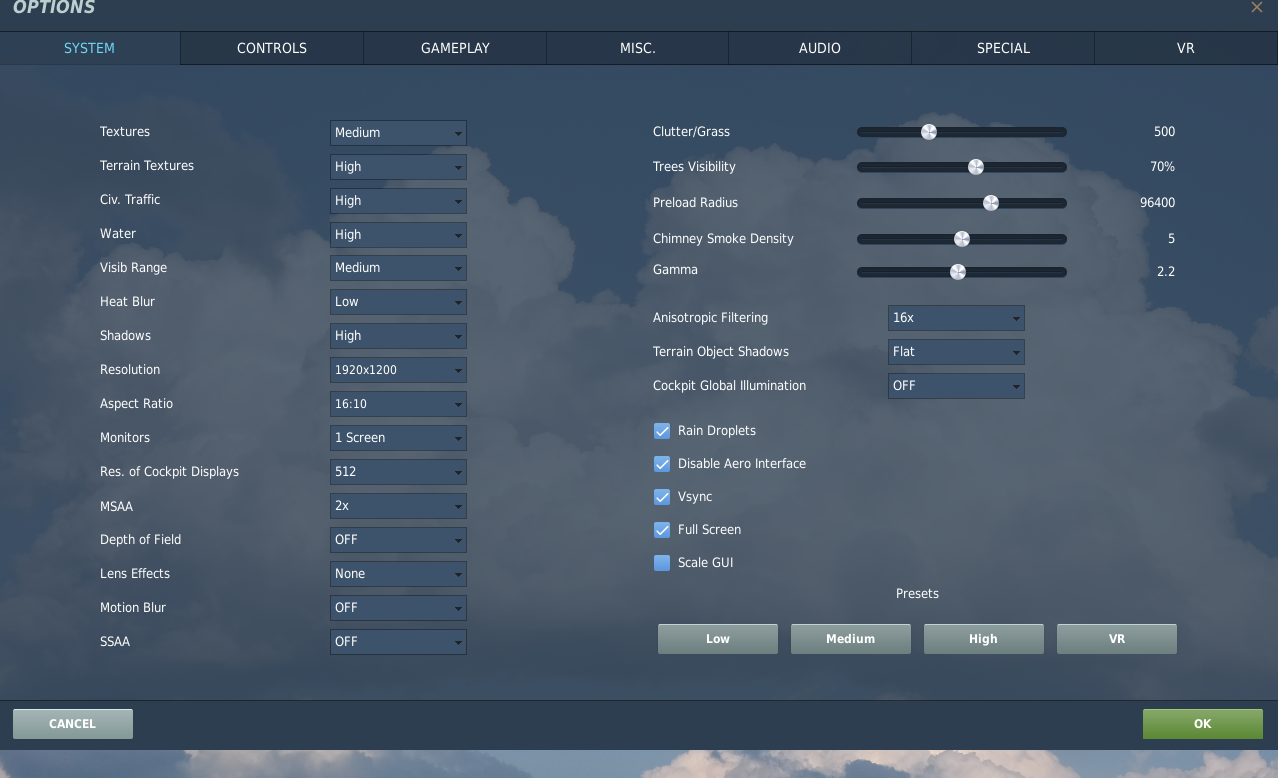This screenshot has width=1278, height=778.
Task: Open the Resolution dropdown showing 1920x1200
Action: coord(398,370)
